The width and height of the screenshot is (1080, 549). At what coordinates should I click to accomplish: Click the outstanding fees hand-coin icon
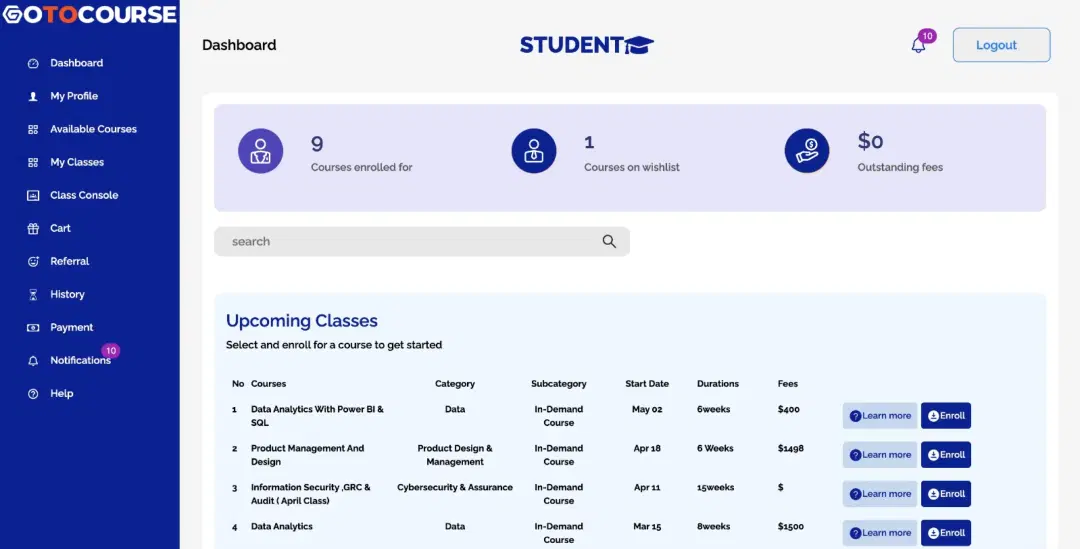806,151
